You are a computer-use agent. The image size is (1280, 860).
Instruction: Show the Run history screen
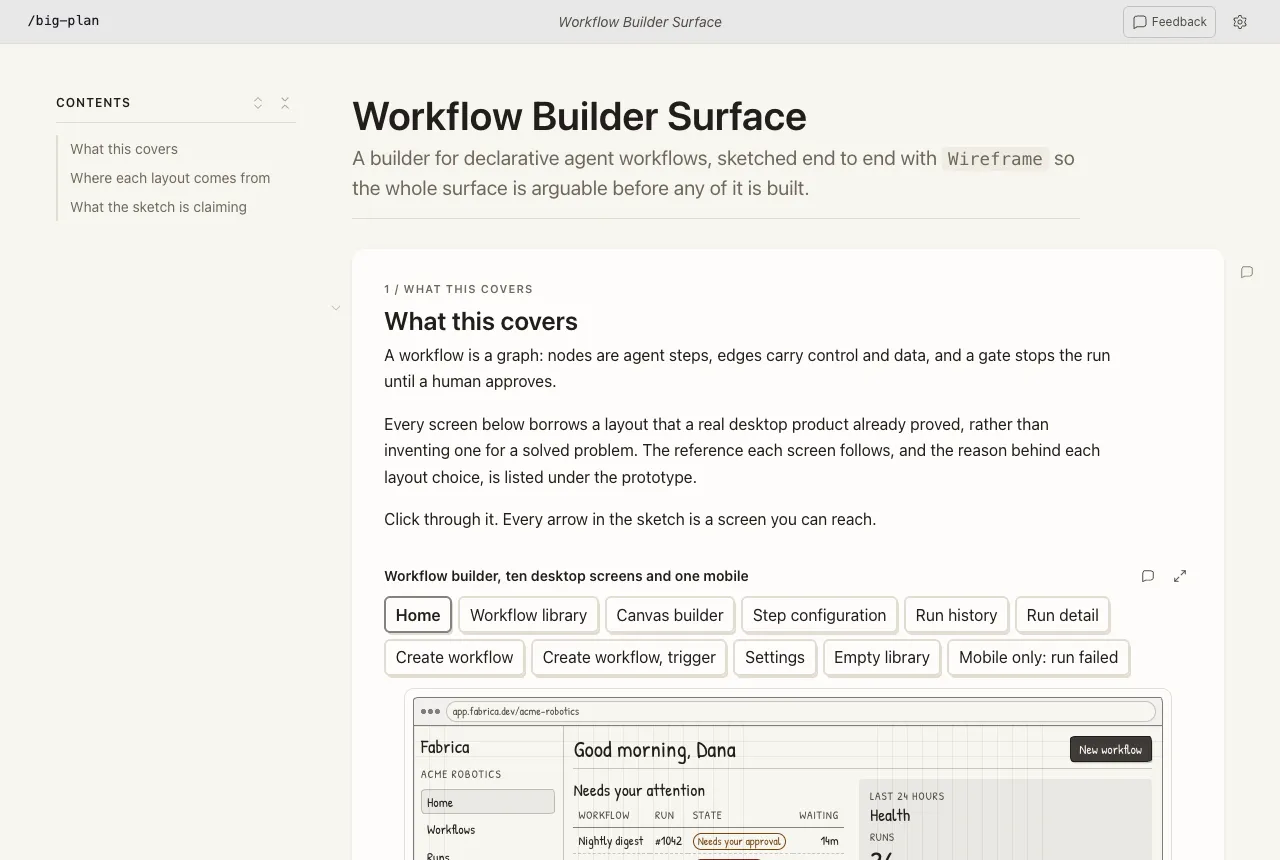956,615
